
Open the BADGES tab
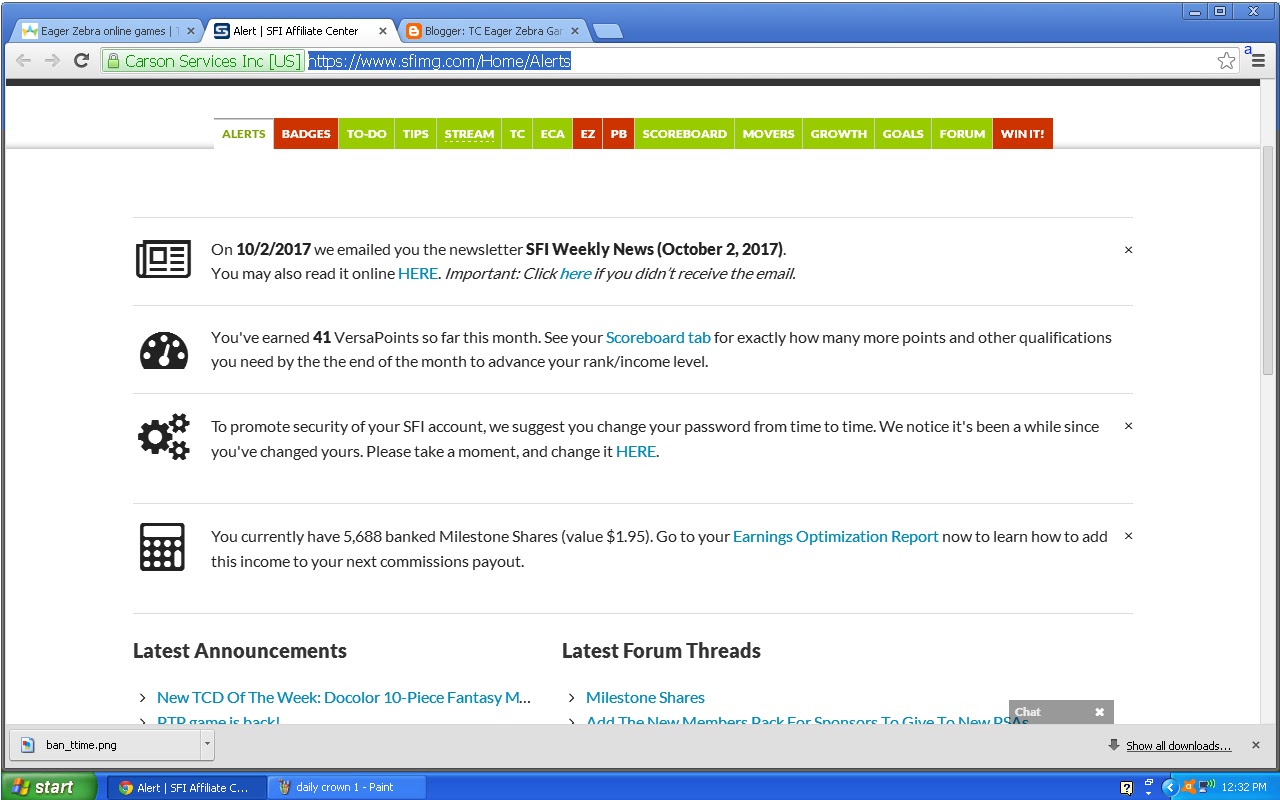tap(306, 134)
